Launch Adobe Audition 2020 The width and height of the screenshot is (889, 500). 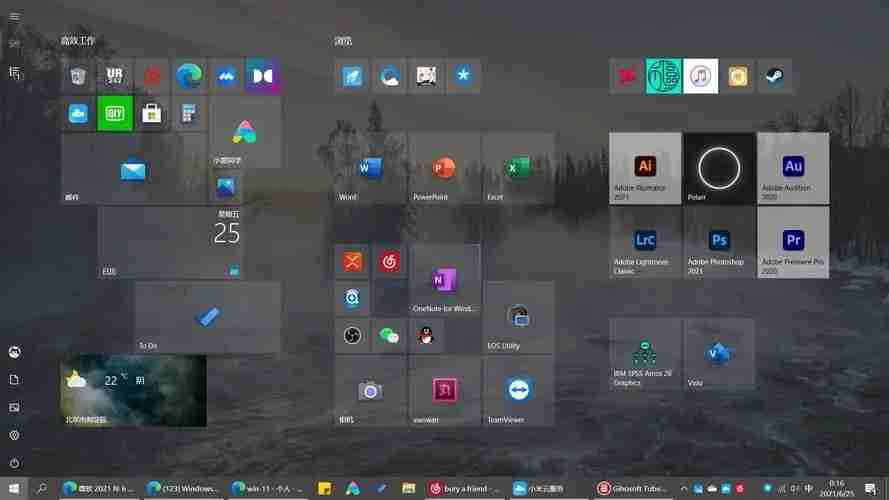coord(793,168)
